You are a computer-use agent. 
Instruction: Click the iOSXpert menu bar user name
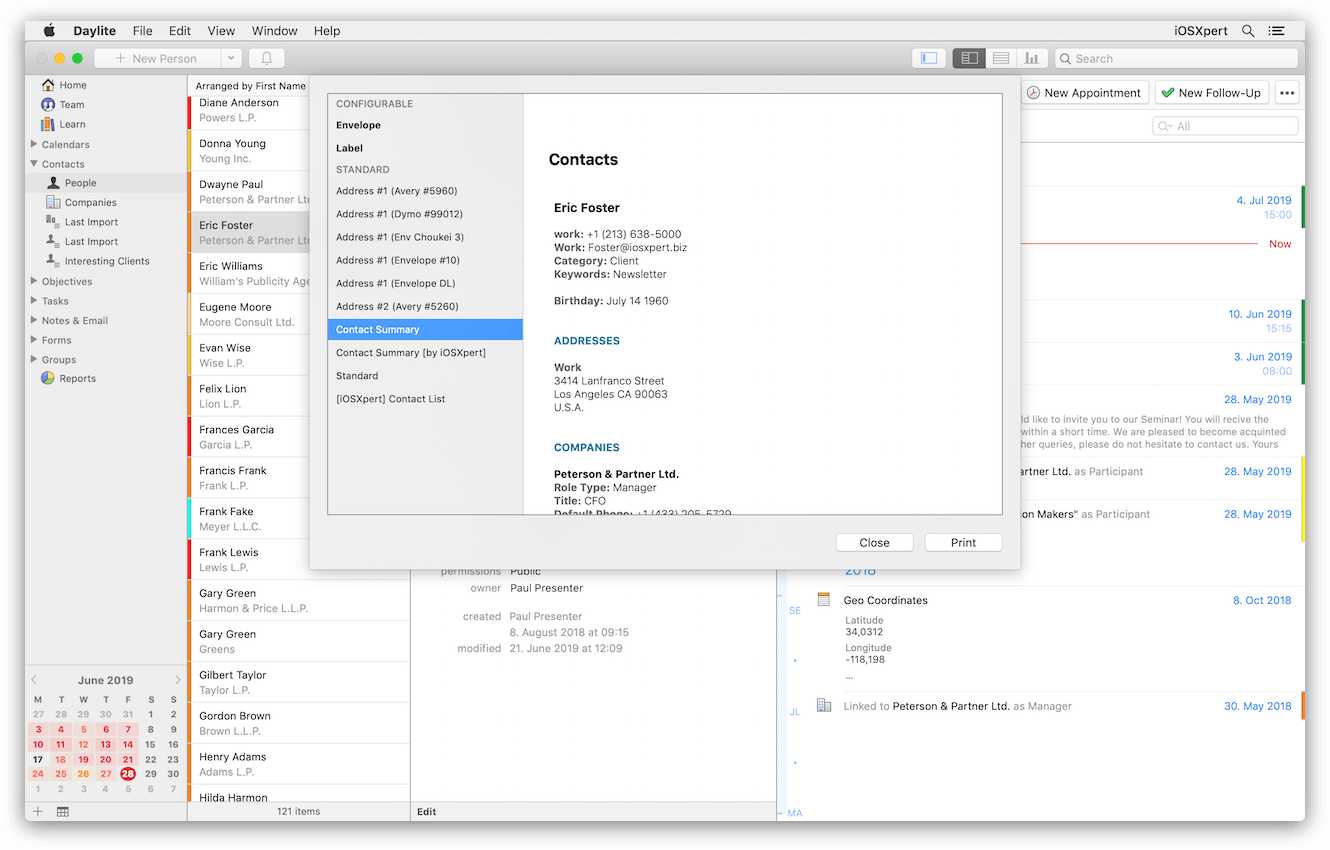[x=1200, y=31]
